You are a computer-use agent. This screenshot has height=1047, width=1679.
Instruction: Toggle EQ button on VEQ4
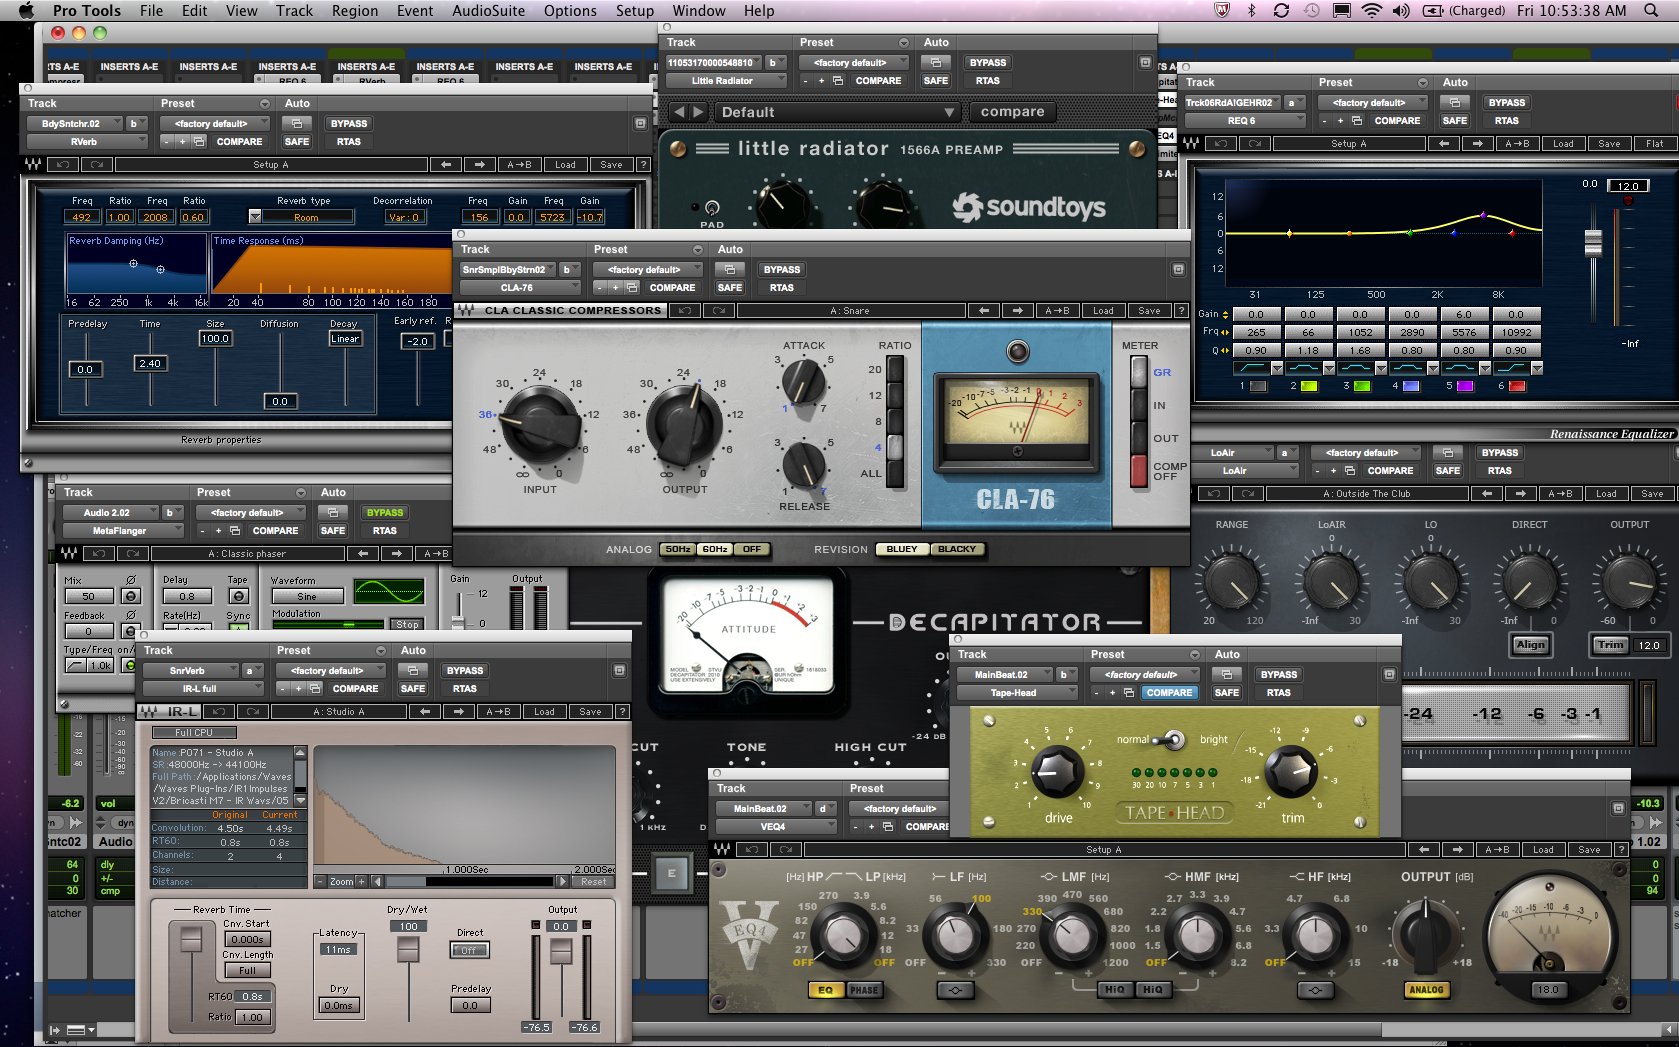825,990
